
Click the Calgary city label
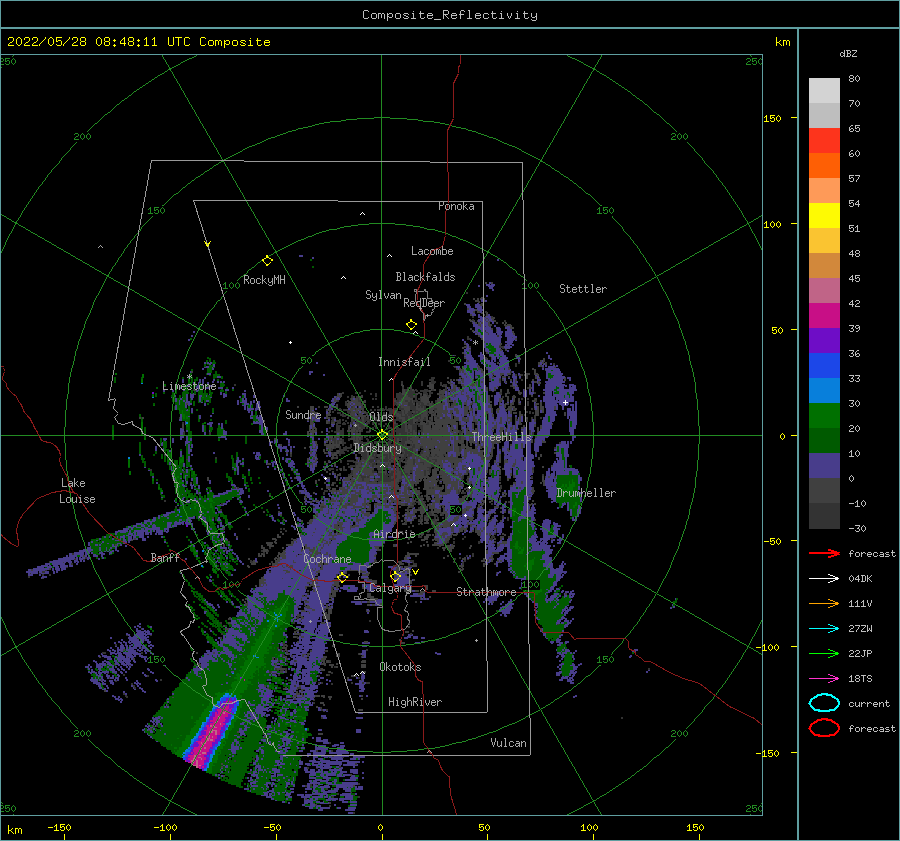(x=390, y=588)
